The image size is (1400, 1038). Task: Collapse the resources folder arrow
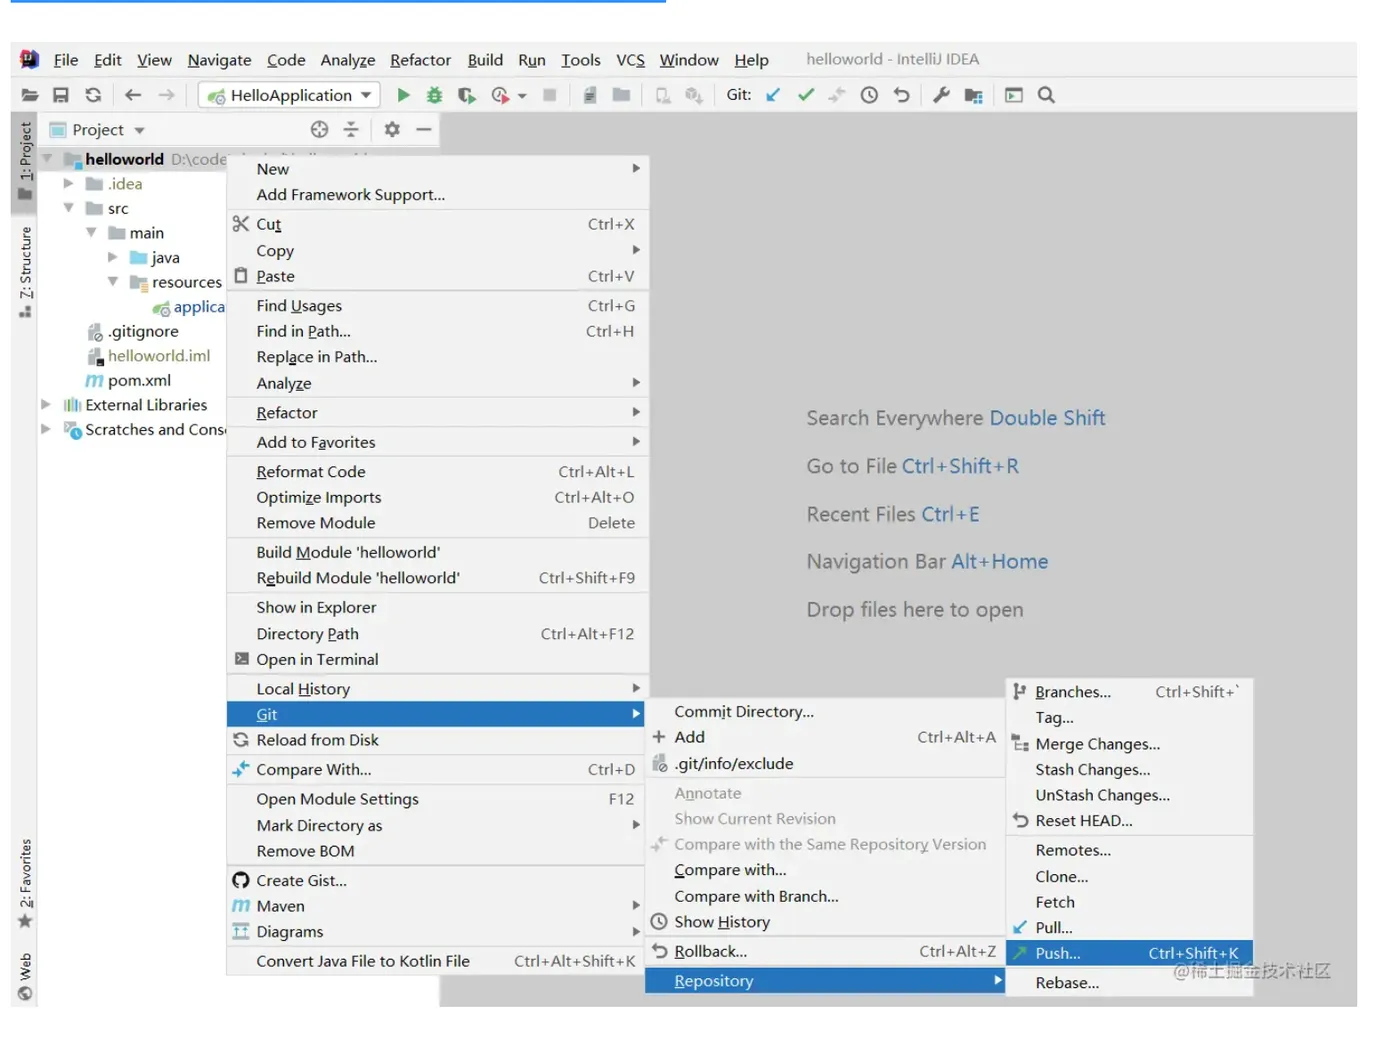click(113, 281)
